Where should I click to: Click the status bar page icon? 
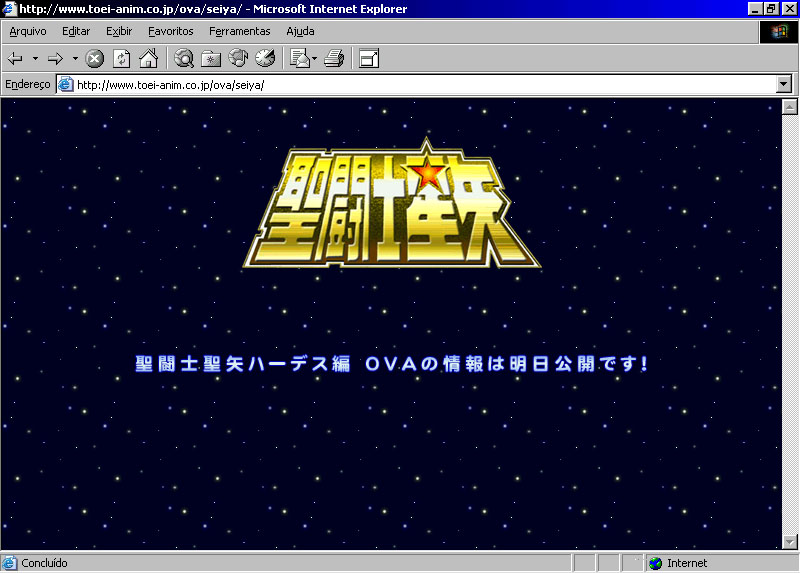coord(9,563)
